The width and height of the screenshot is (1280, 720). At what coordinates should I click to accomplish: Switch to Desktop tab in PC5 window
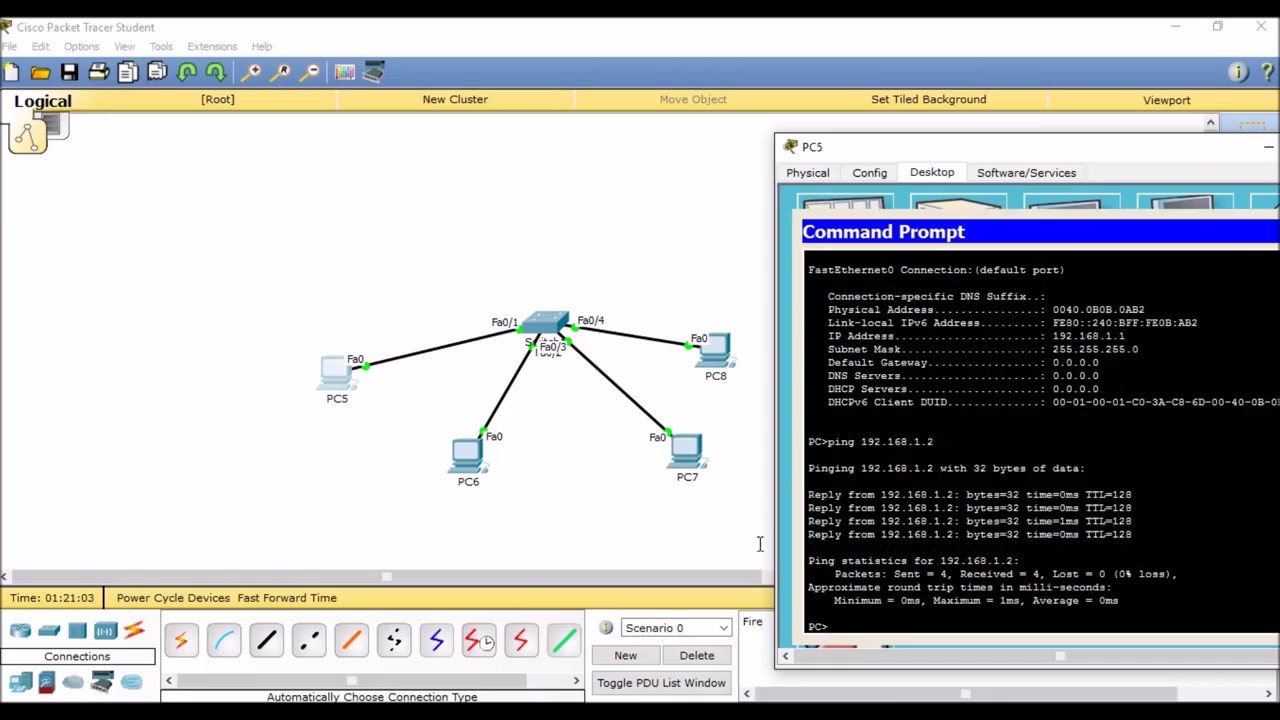[932, 173]
